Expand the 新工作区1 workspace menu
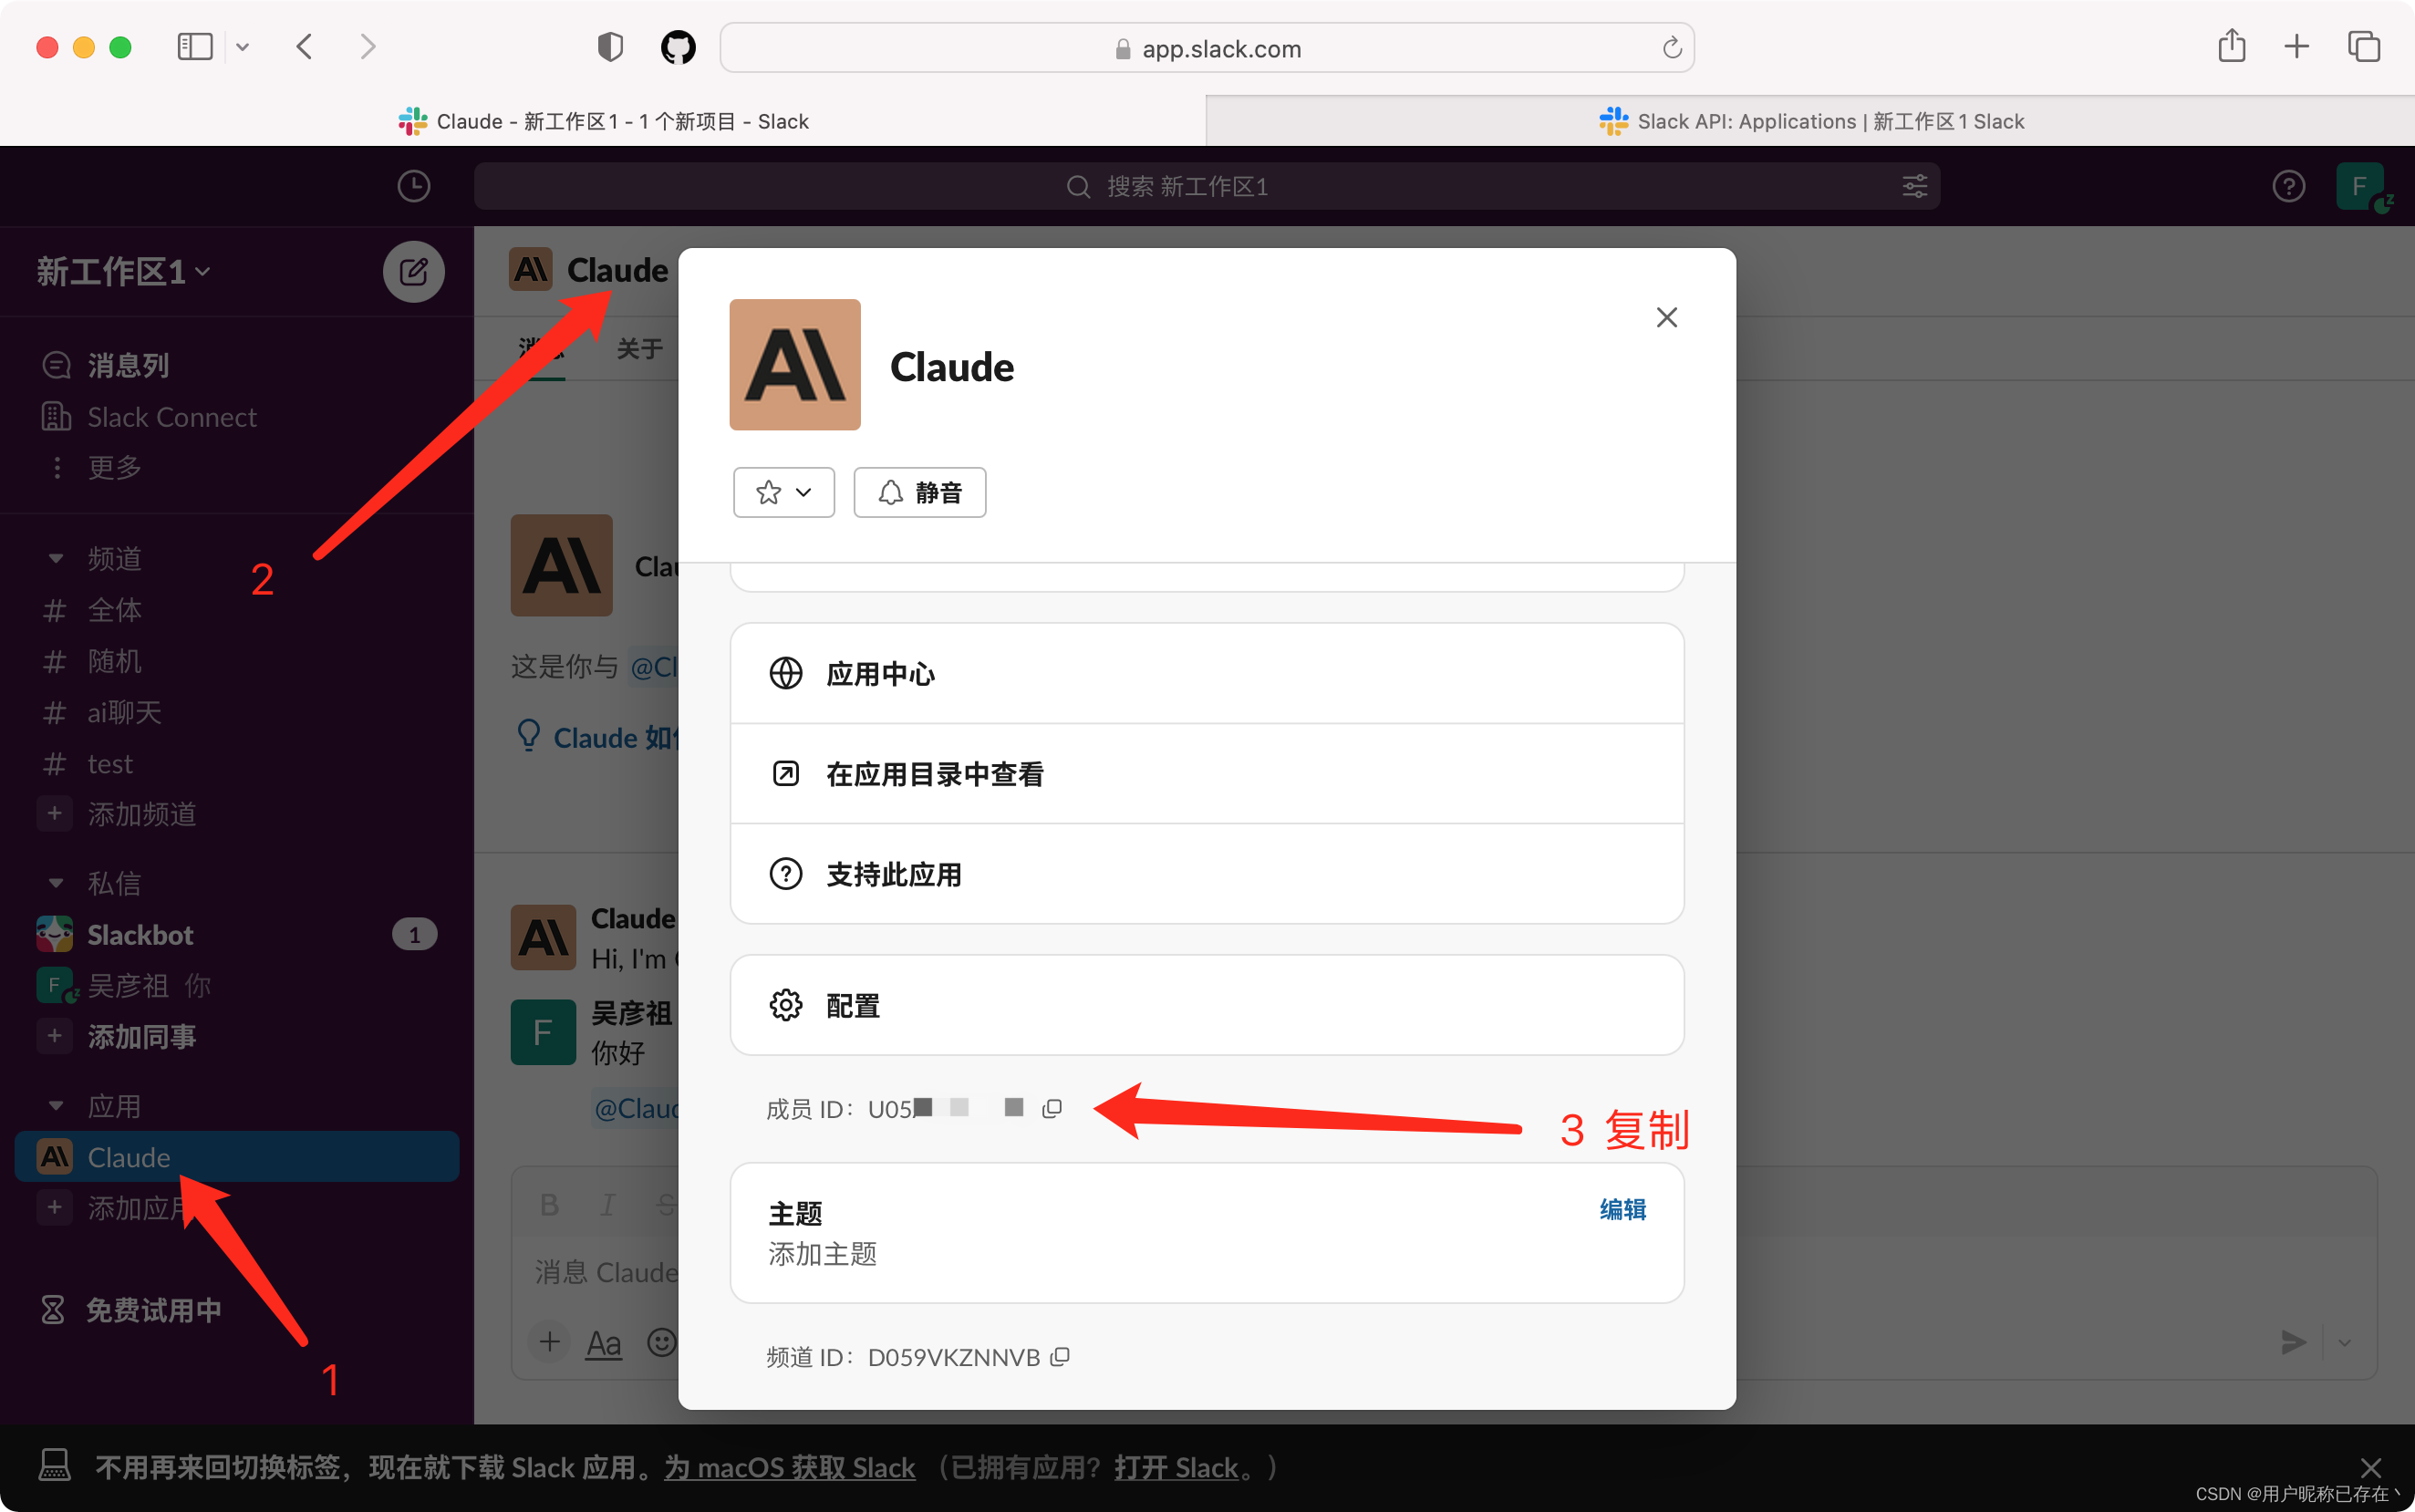 click(x=122, y=271)
